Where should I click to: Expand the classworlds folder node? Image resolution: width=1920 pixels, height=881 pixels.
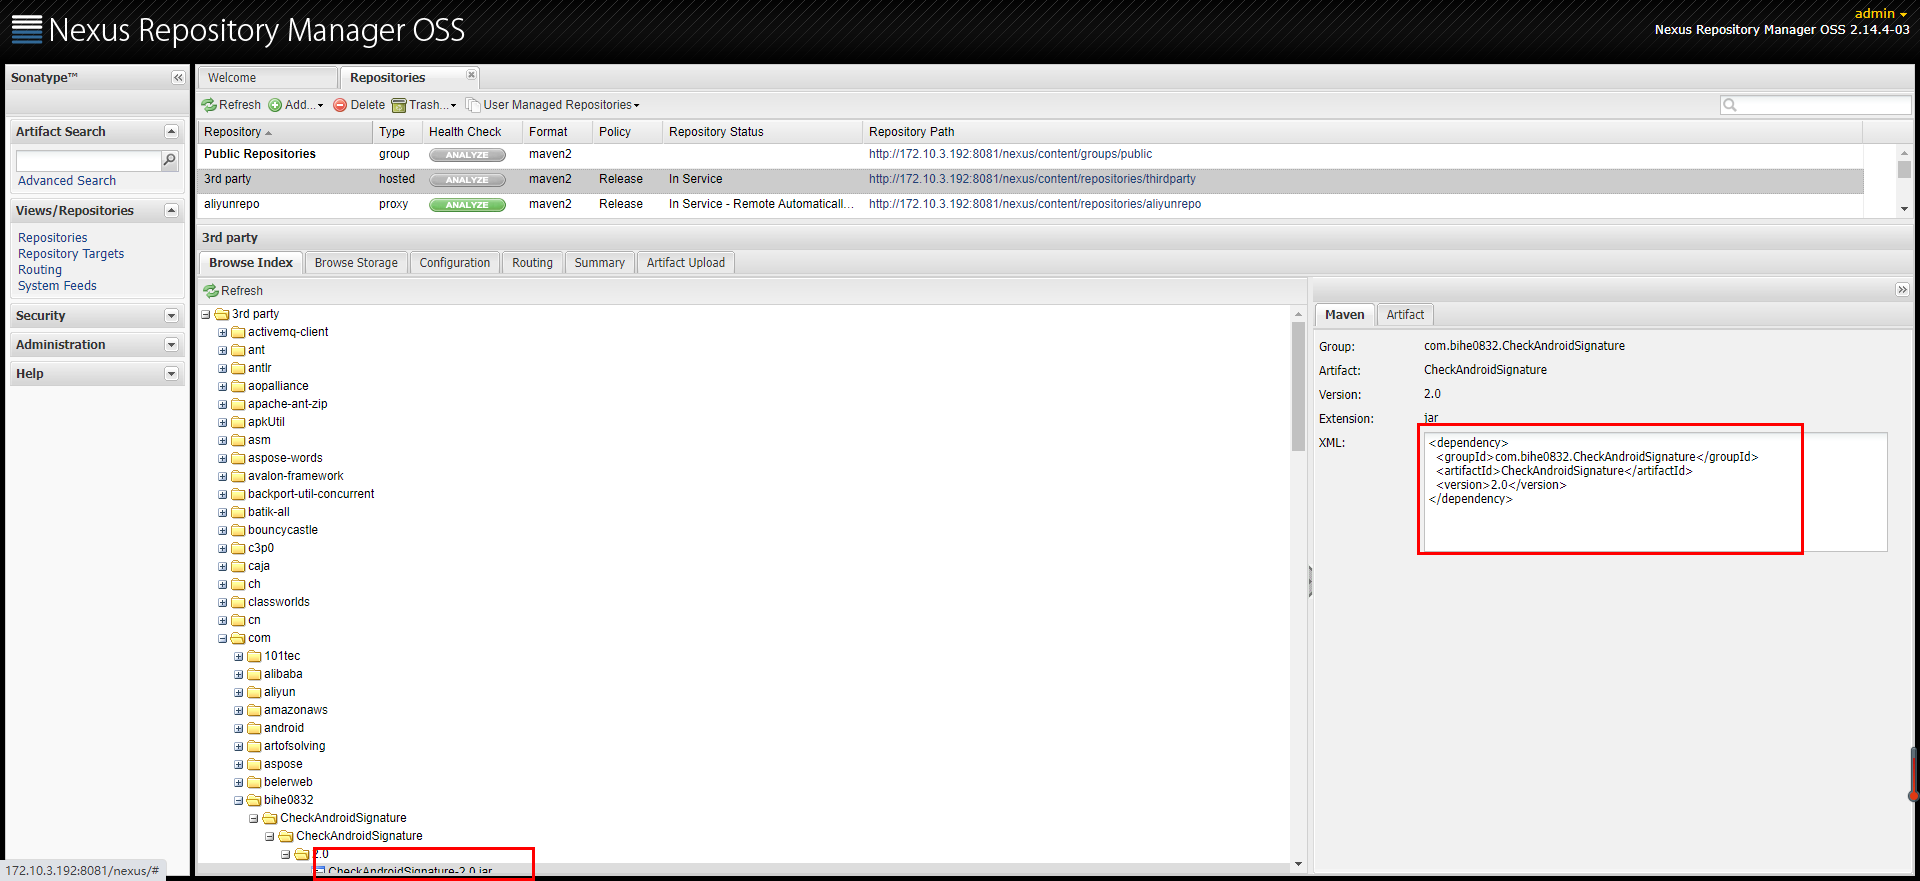[x=223, y=603]
